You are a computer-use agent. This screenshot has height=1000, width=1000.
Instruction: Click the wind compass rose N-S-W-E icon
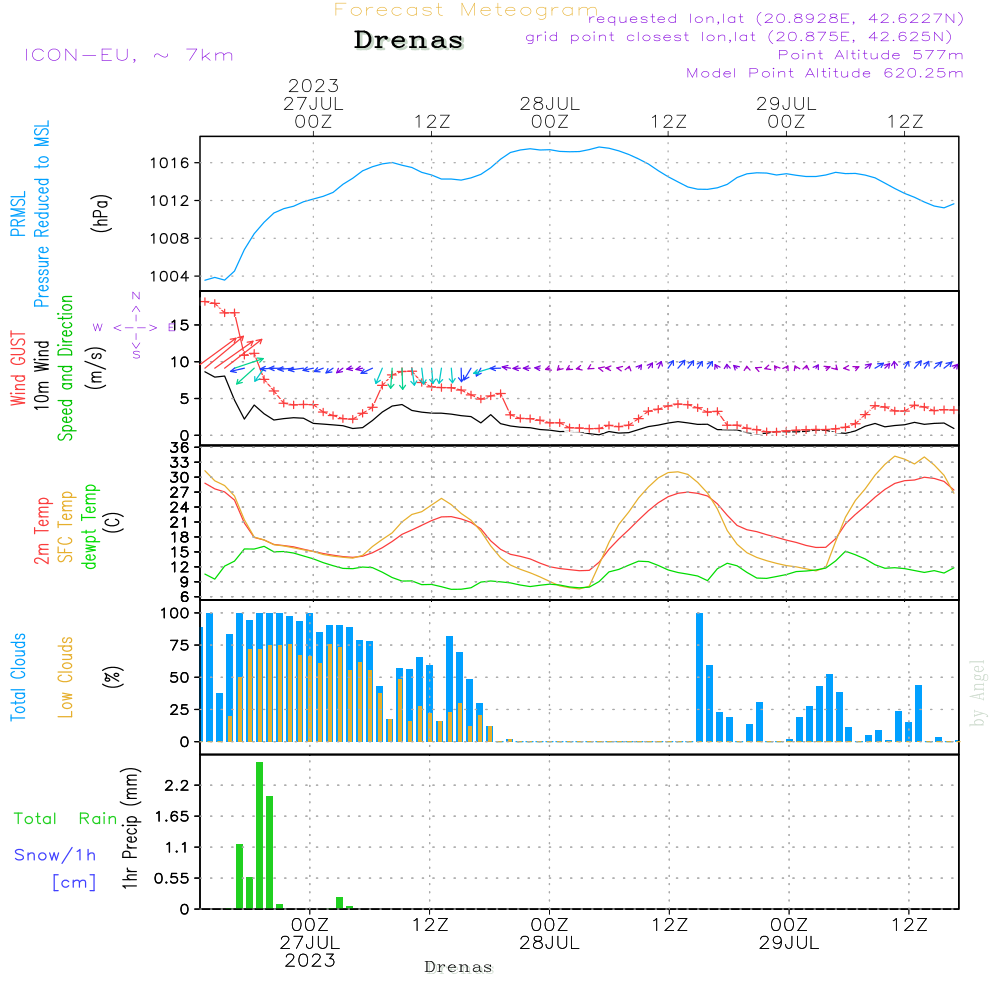135,327
